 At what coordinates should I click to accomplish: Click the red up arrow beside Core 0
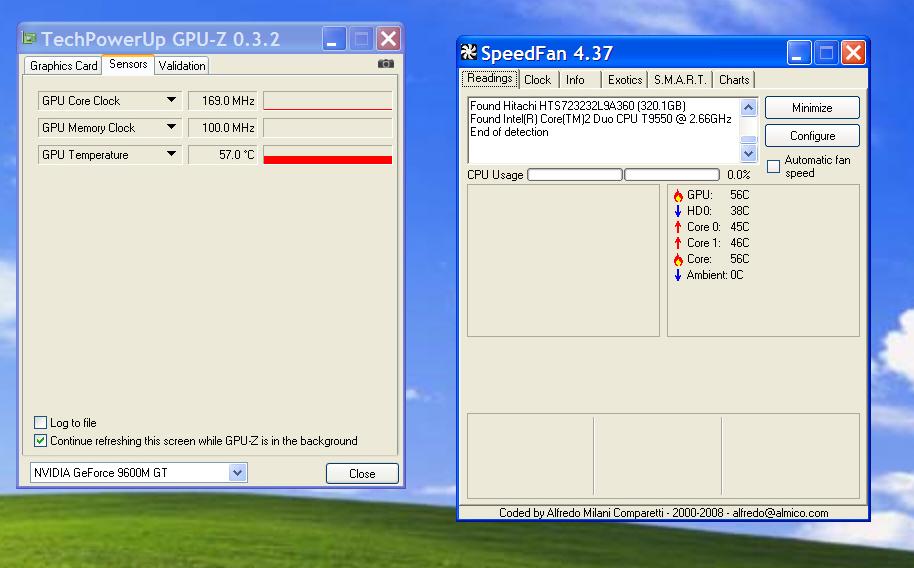[x=678, y=227]
